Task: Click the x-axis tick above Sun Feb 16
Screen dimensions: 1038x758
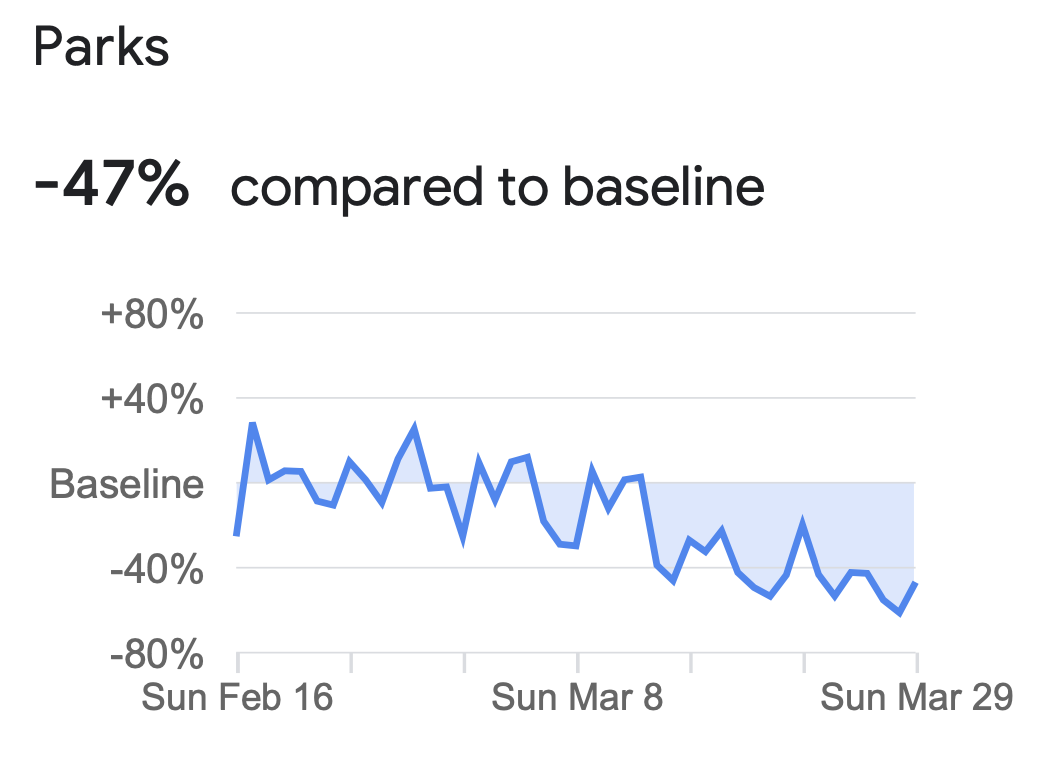Action: [x=238, y=662]
